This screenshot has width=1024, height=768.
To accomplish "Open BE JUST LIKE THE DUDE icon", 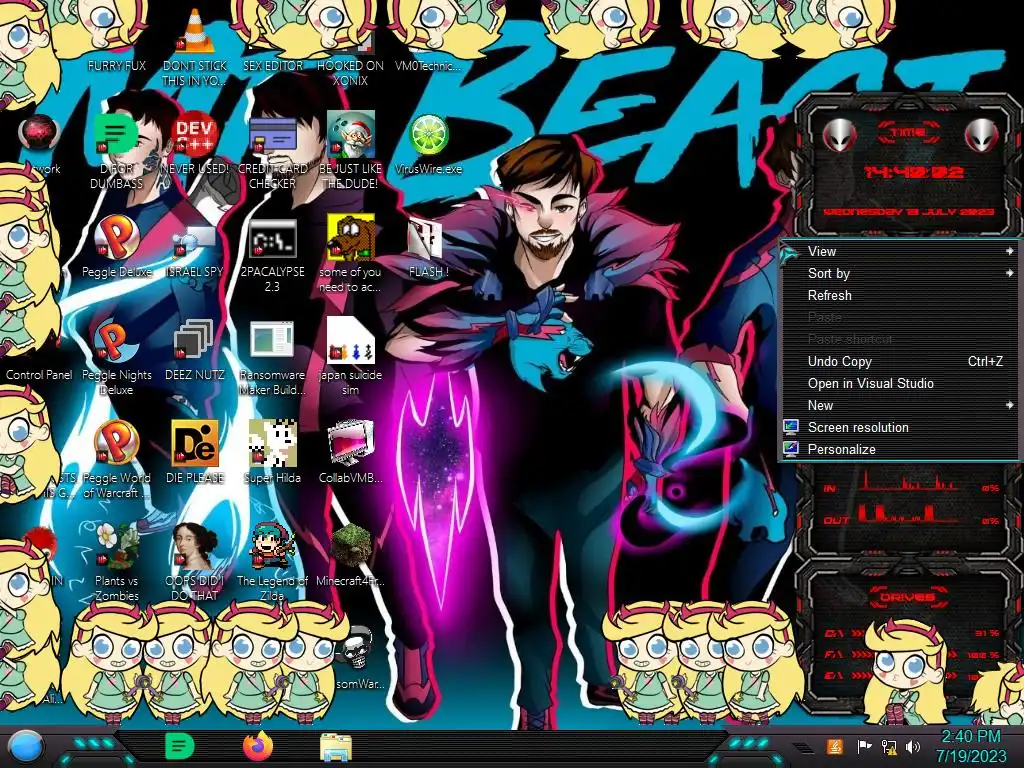I will 351,150.
